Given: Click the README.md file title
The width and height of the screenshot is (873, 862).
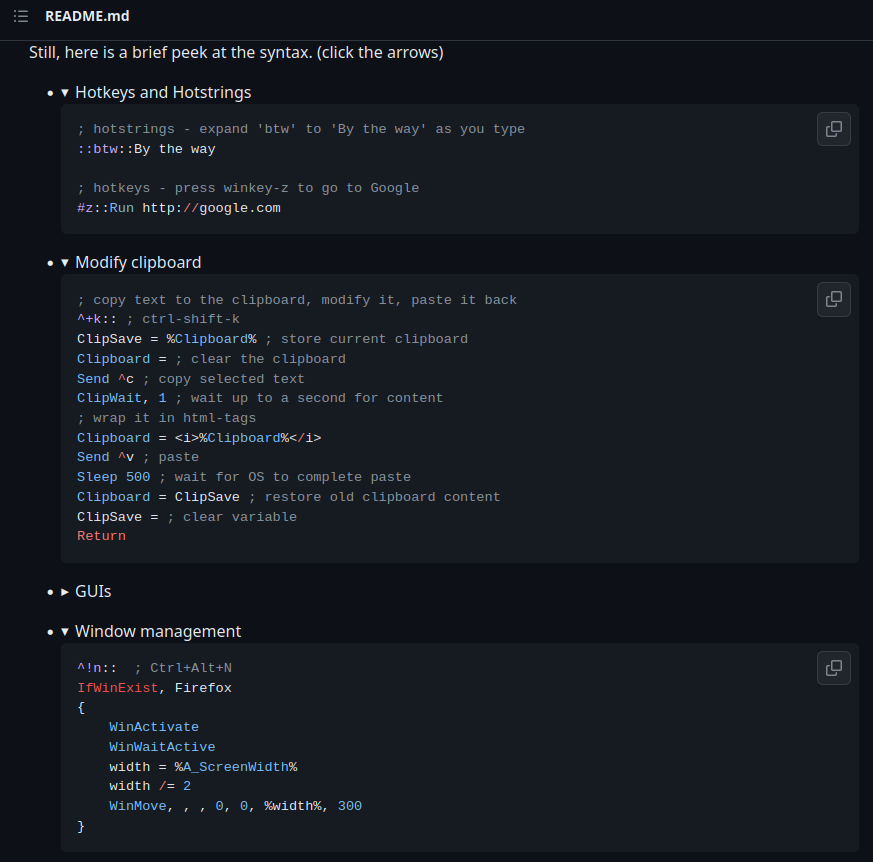Looking at the screenshot, I should pos(87,17).
